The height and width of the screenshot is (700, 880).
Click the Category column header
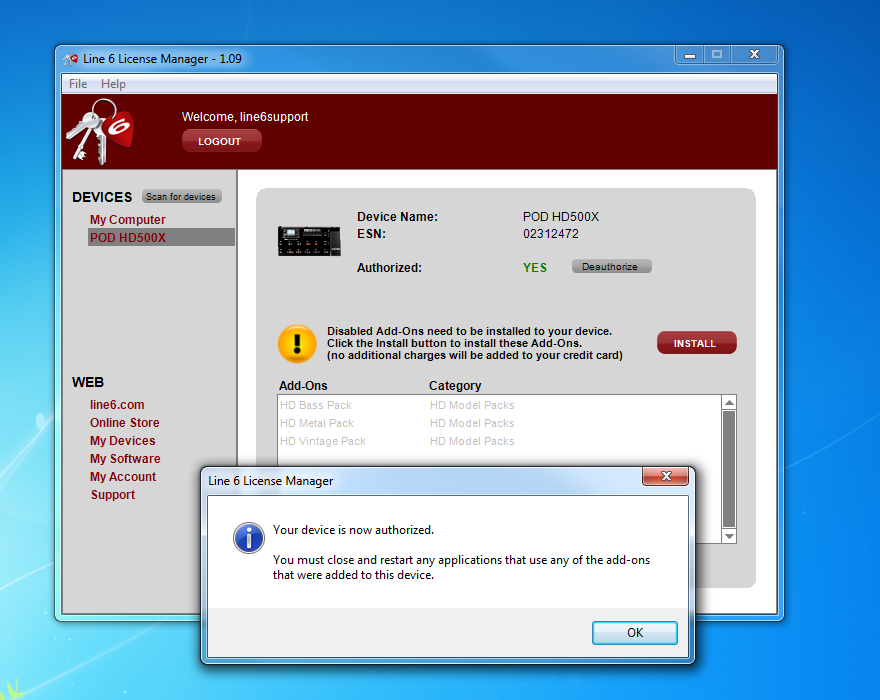click(455, 386)
